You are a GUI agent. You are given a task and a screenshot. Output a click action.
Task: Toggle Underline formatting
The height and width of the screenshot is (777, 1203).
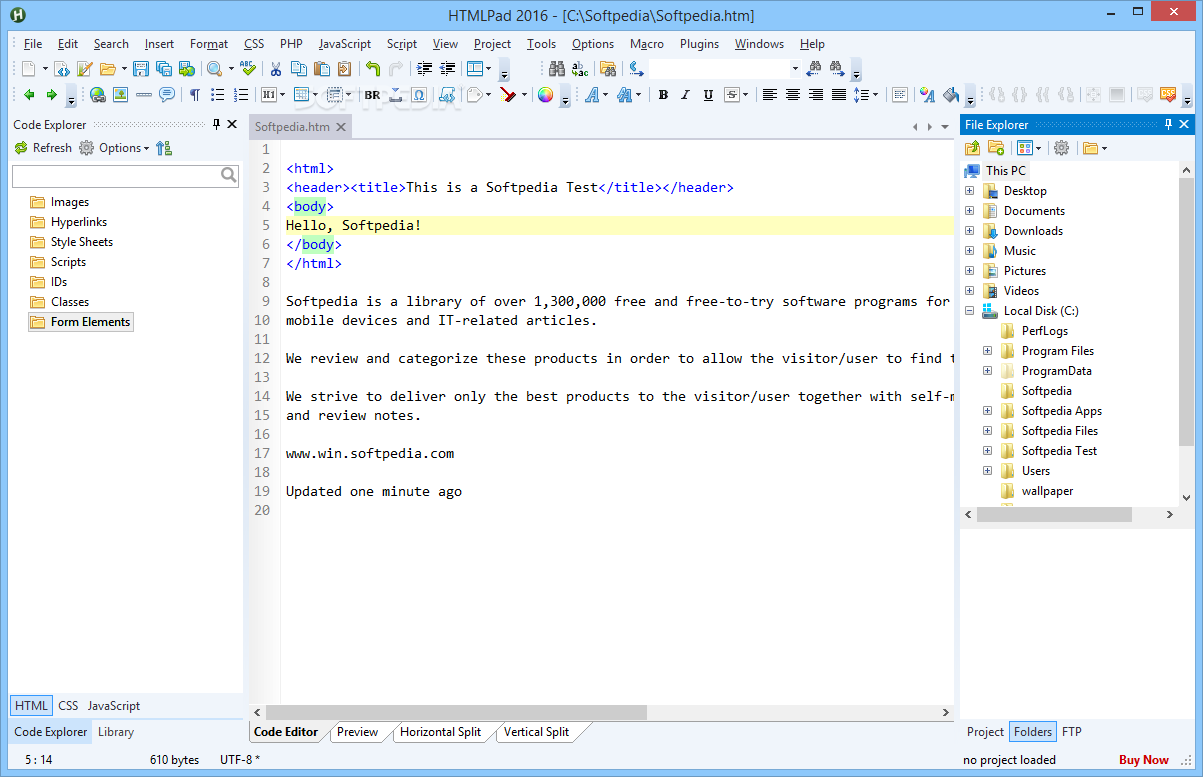[x=708, y=95]
